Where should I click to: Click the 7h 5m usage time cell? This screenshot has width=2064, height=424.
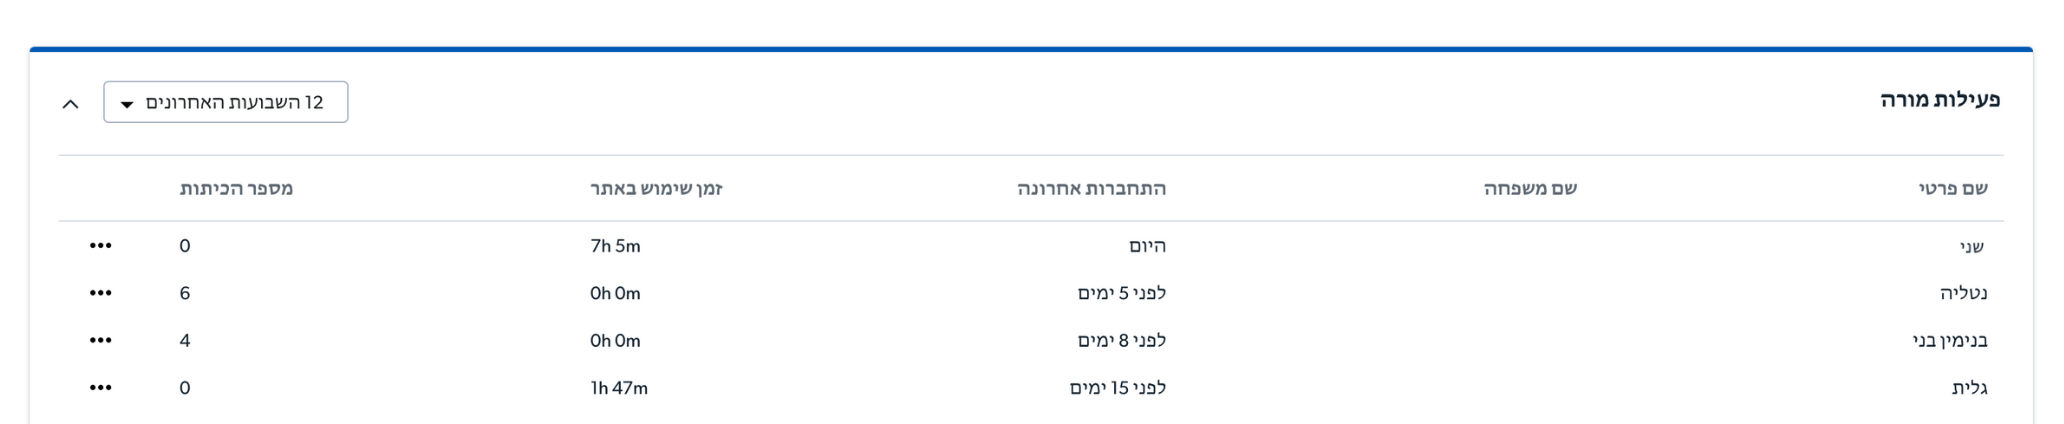(615, 246)
